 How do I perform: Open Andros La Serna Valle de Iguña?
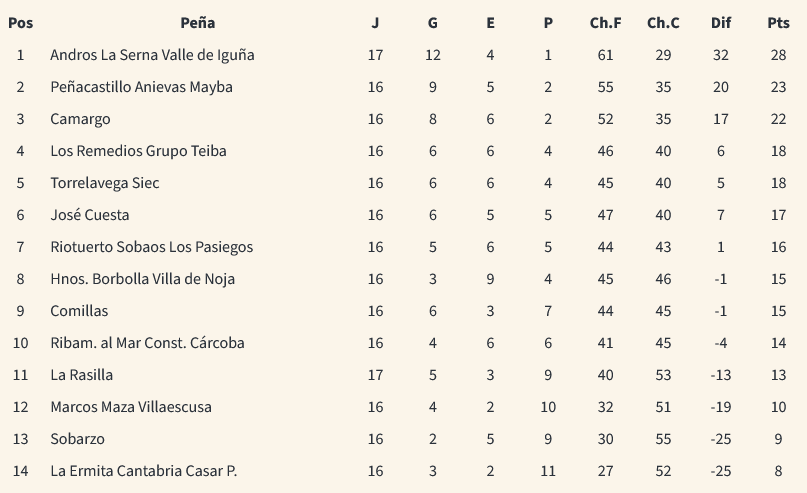point(152,55)
